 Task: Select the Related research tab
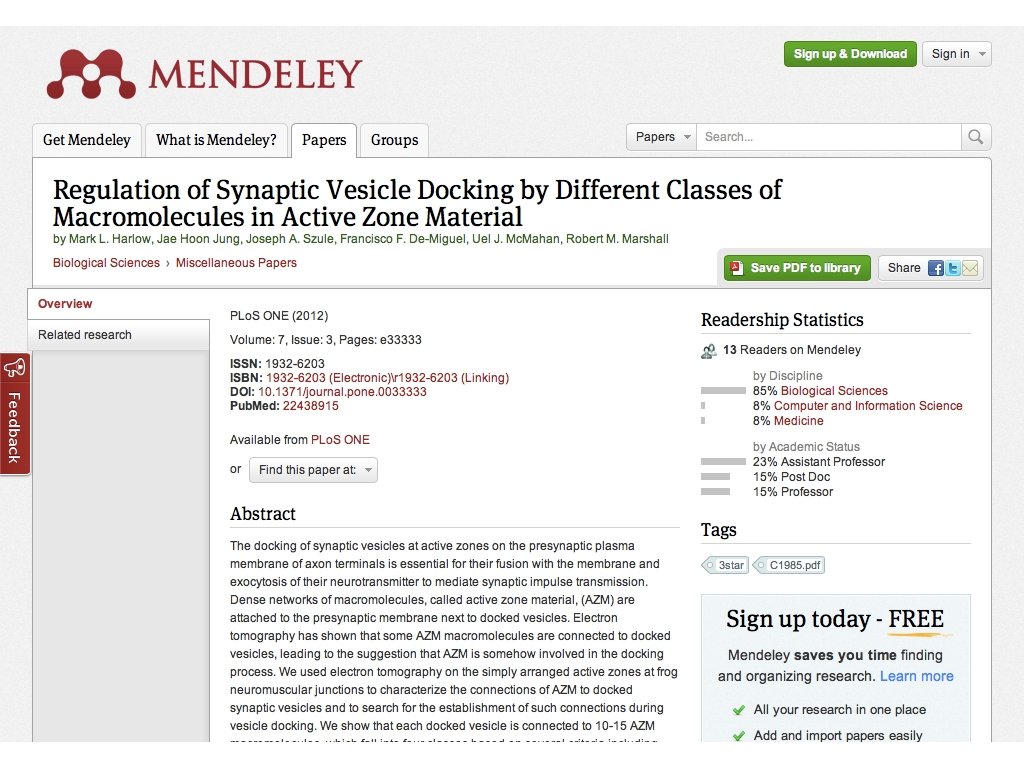tap(85, 335)
